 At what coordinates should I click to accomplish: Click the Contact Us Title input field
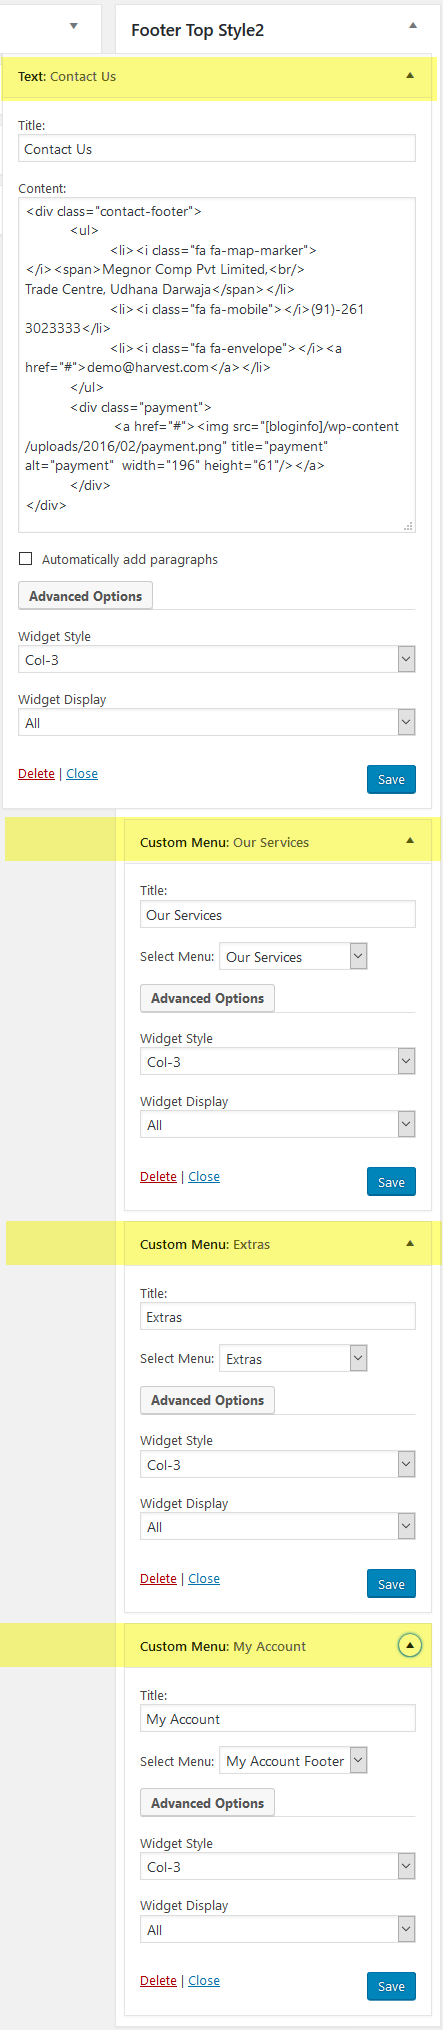(216, 149)
